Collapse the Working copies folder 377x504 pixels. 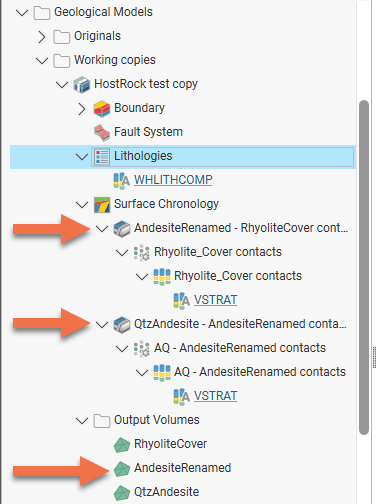coord(42,61)
